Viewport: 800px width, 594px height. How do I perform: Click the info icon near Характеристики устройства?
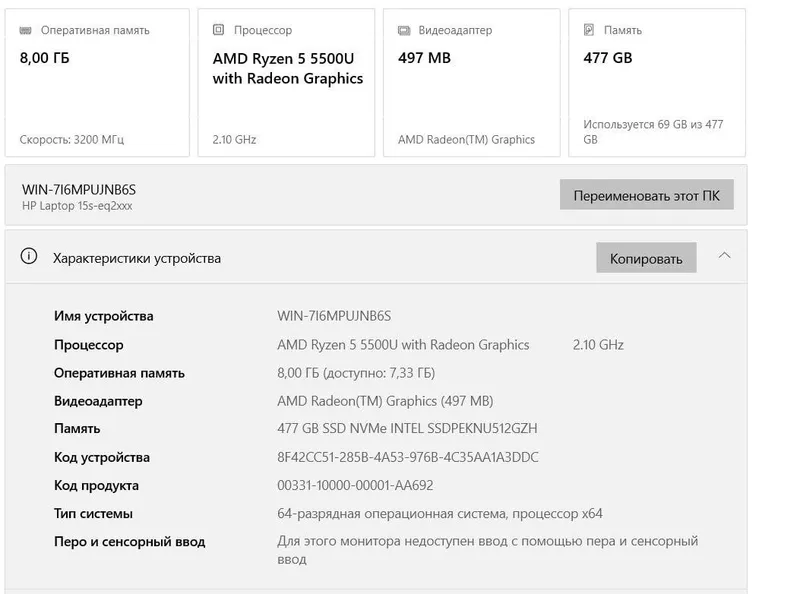(29, 256)
